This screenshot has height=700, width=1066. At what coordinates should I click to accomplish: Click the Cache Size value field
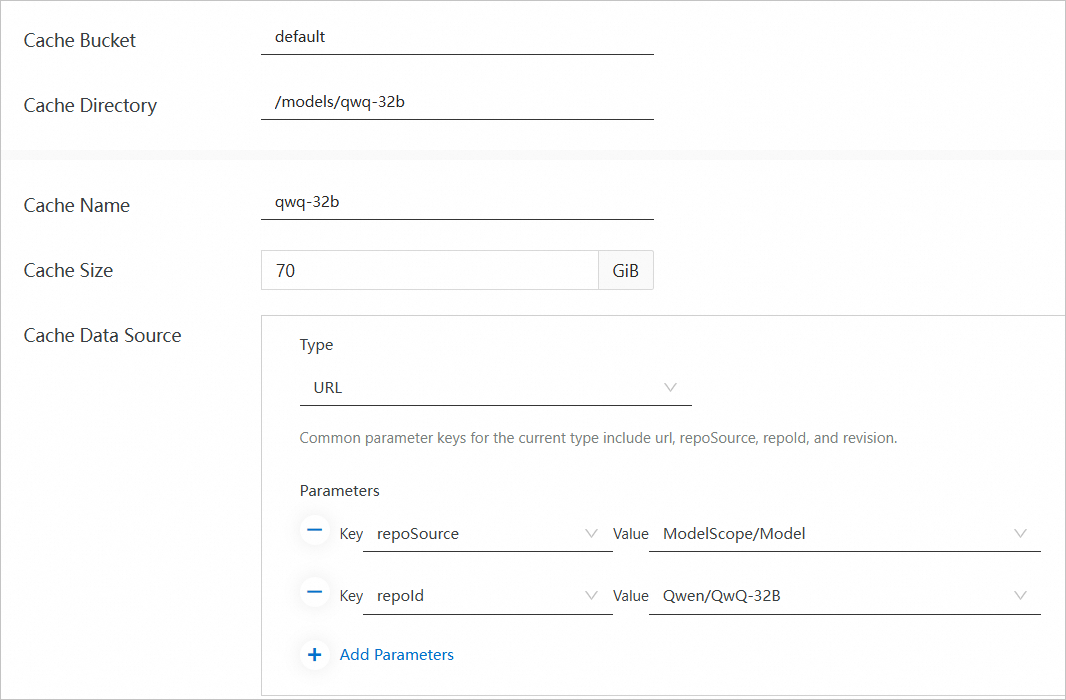click(x=429, y=270)
